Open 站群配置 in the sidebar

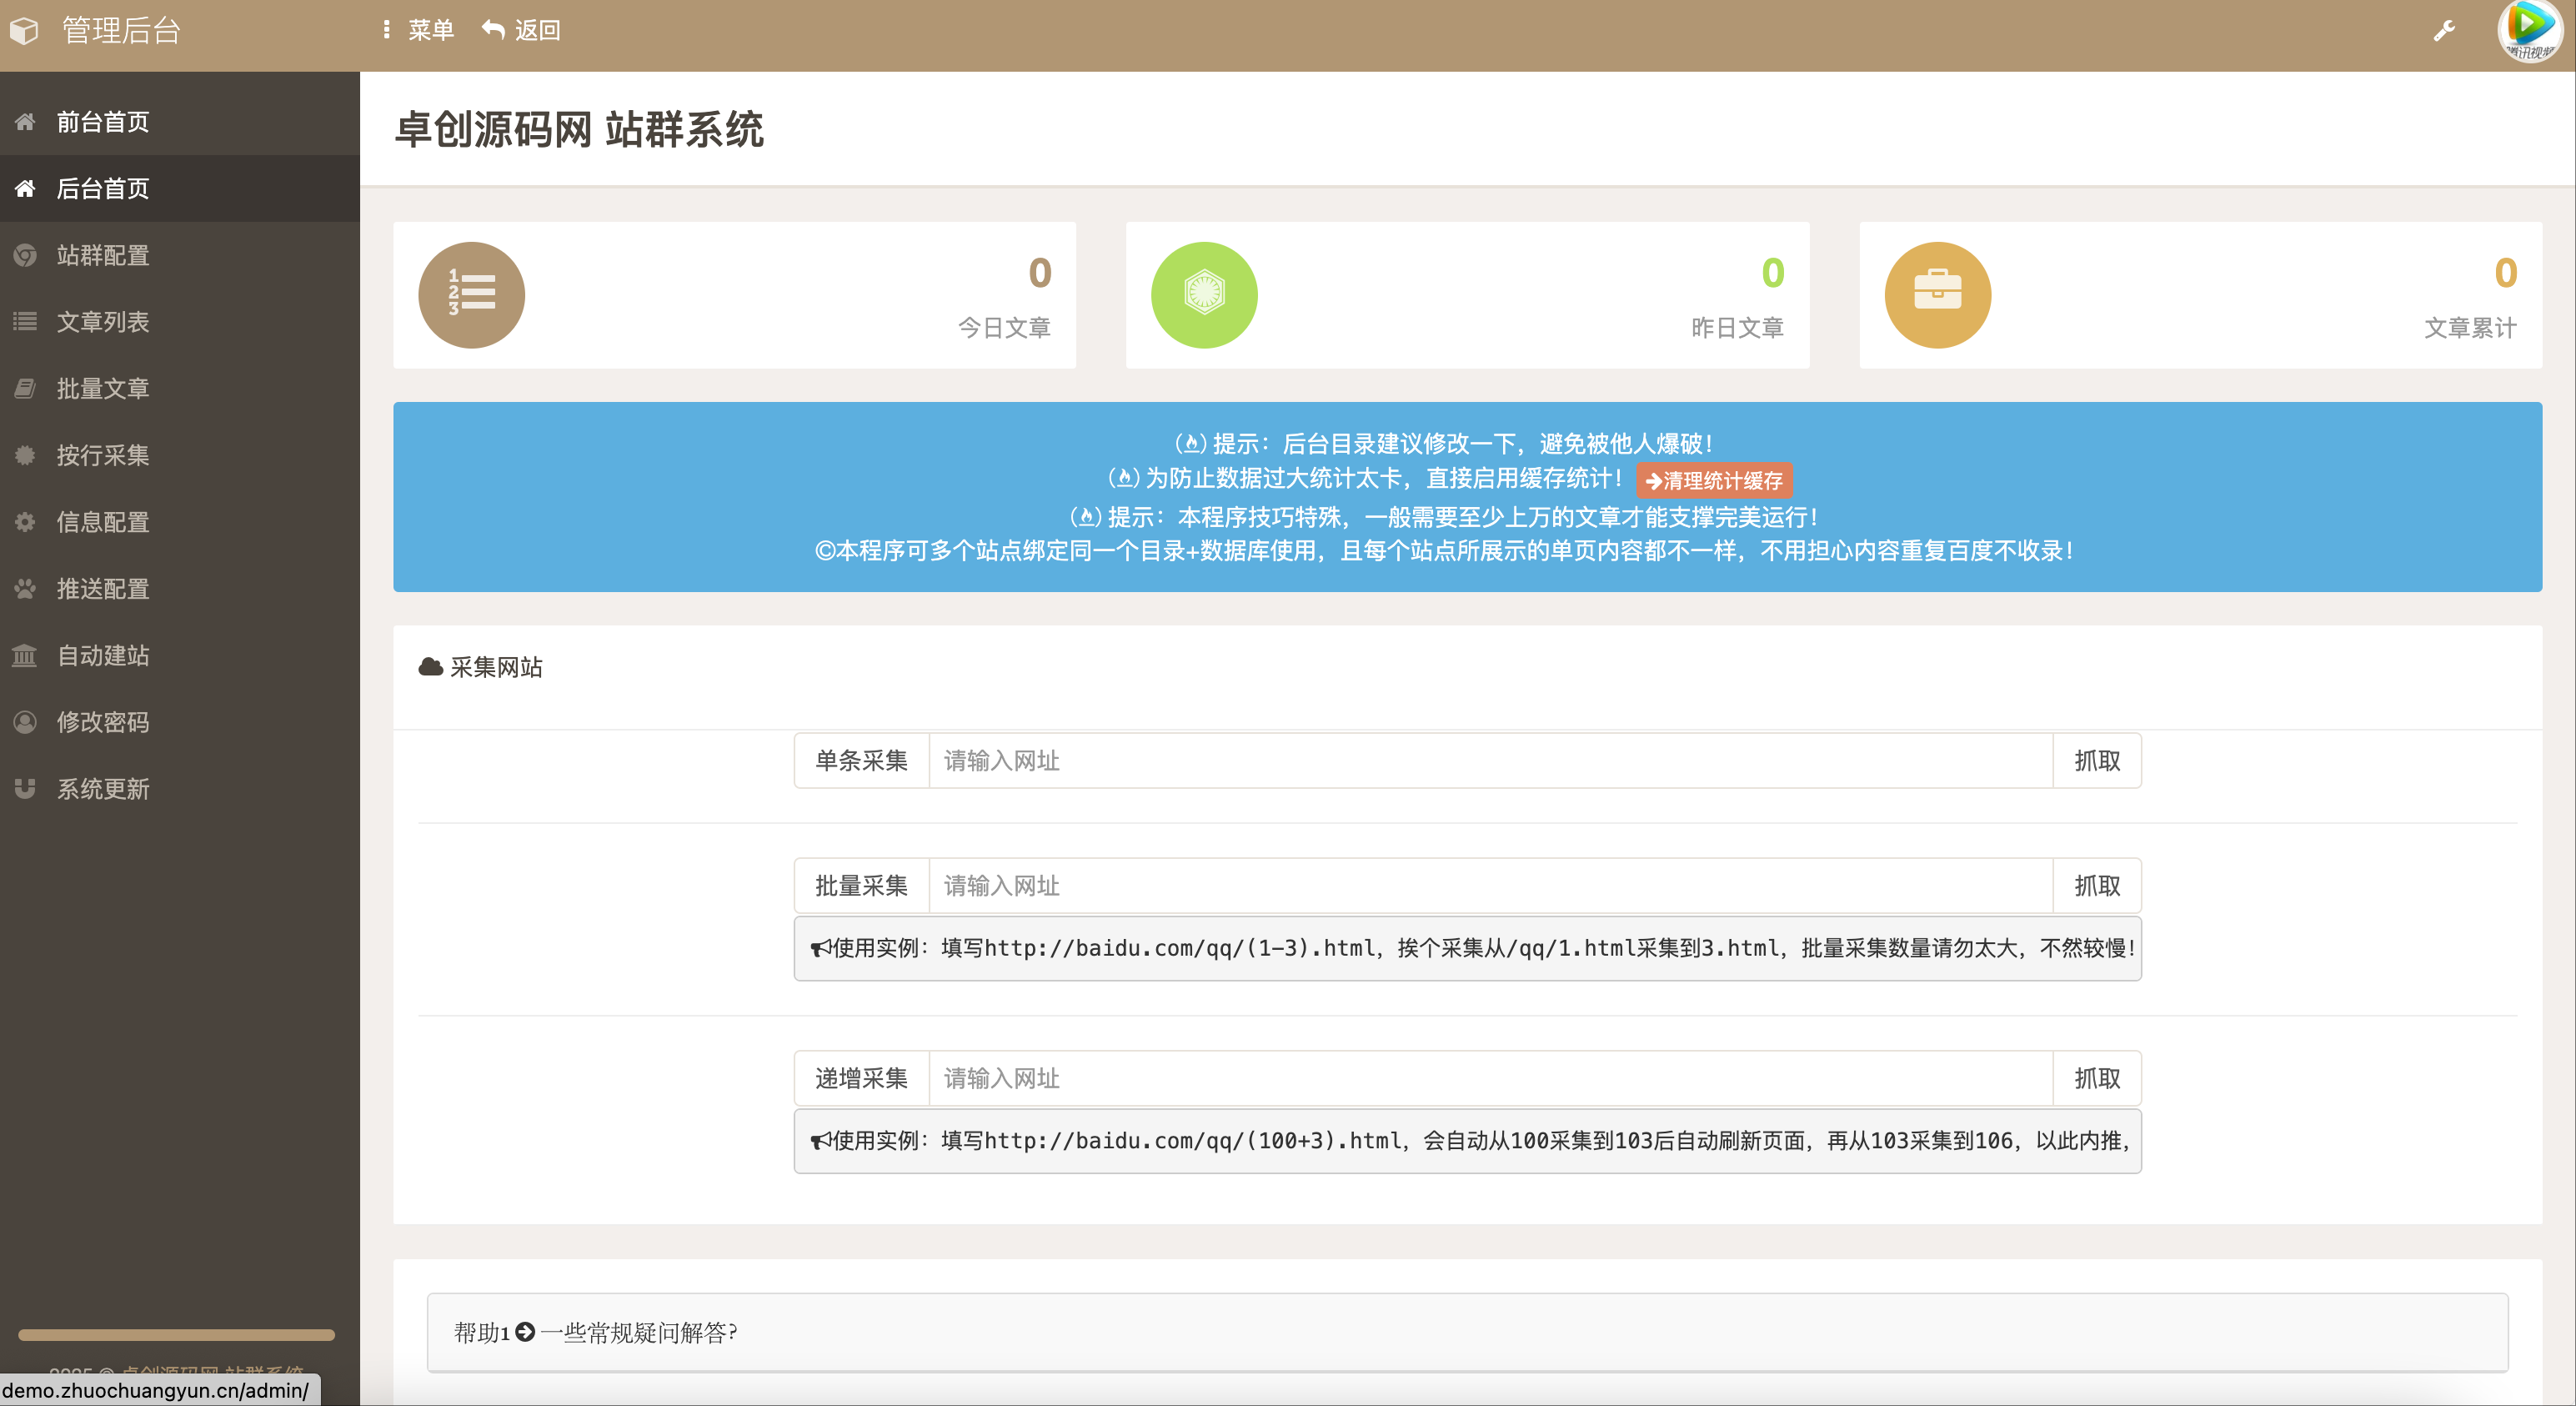click(x=102, y=255)
